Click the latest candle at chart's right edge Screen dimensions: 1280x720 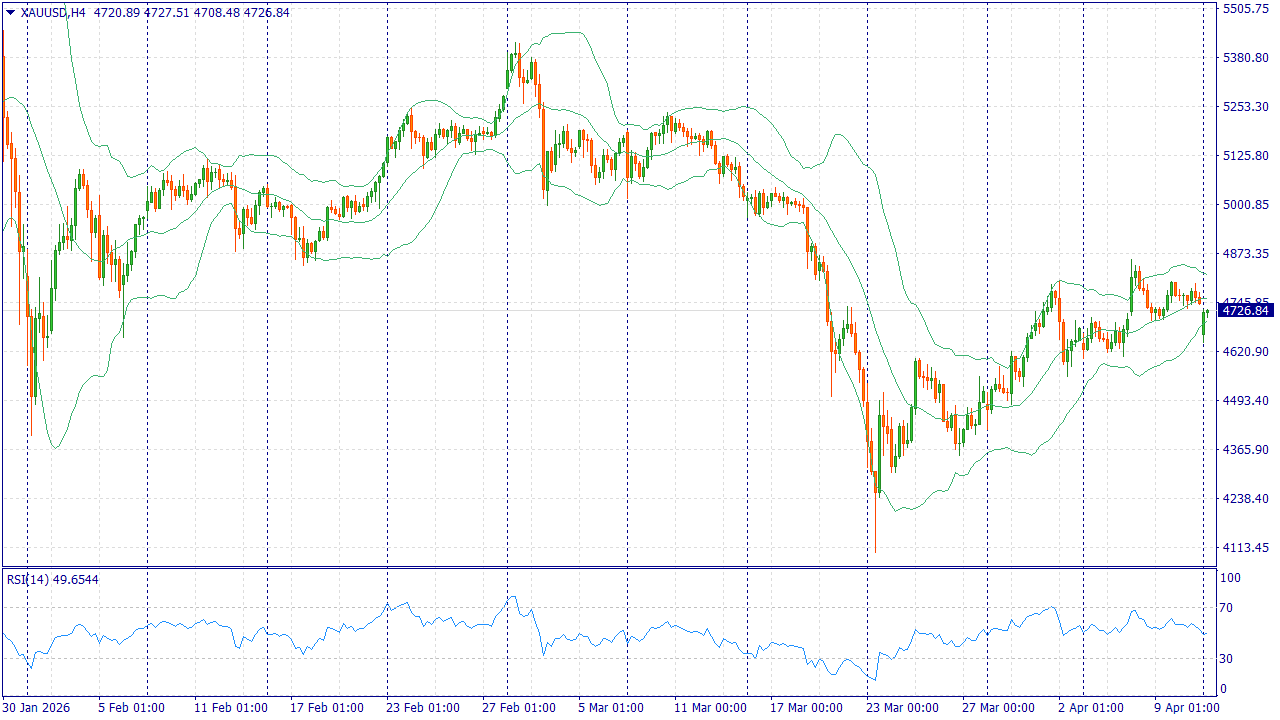pos(1205,322)
